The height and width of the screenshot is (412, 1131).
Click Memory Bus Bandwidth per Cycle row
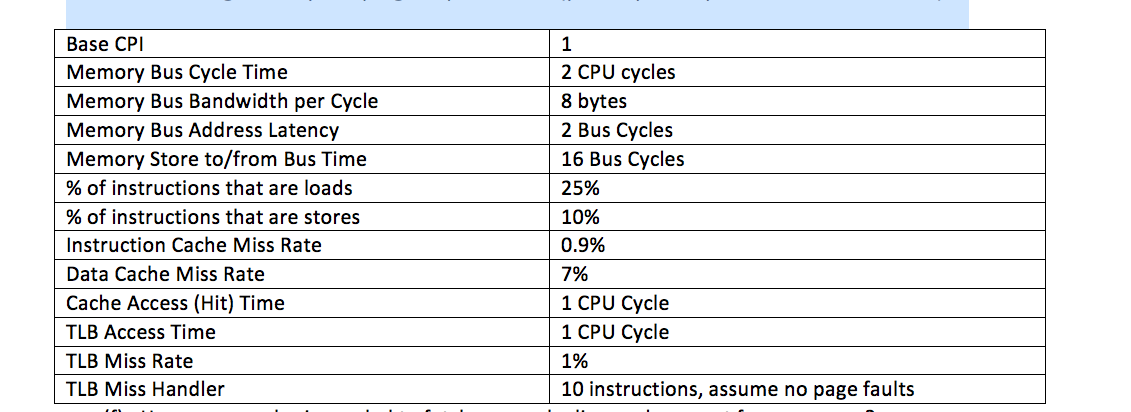point(550,101)
